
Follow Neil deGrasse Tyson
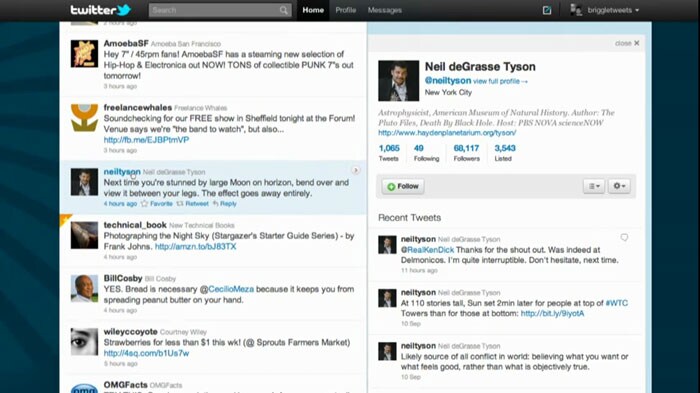coord(403,186)
